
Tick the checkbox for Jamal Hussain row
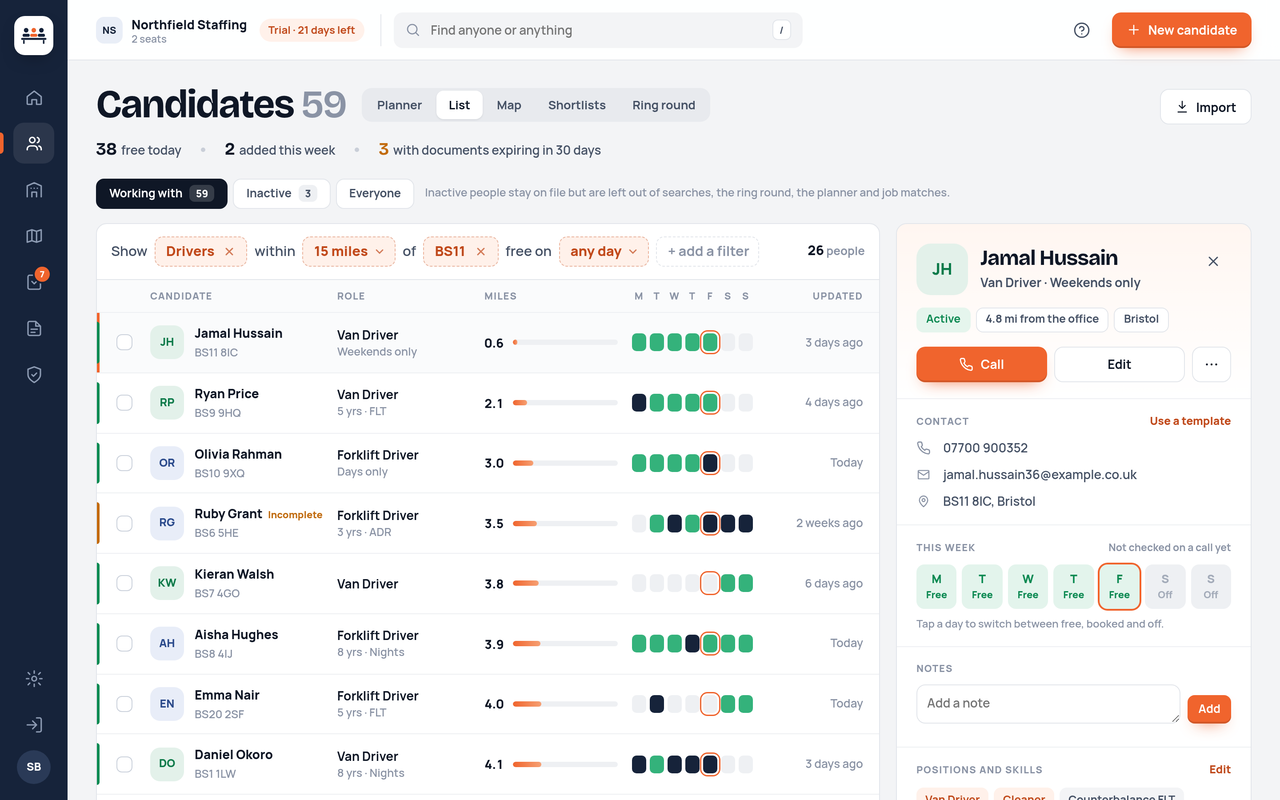[x=124, y=342]
